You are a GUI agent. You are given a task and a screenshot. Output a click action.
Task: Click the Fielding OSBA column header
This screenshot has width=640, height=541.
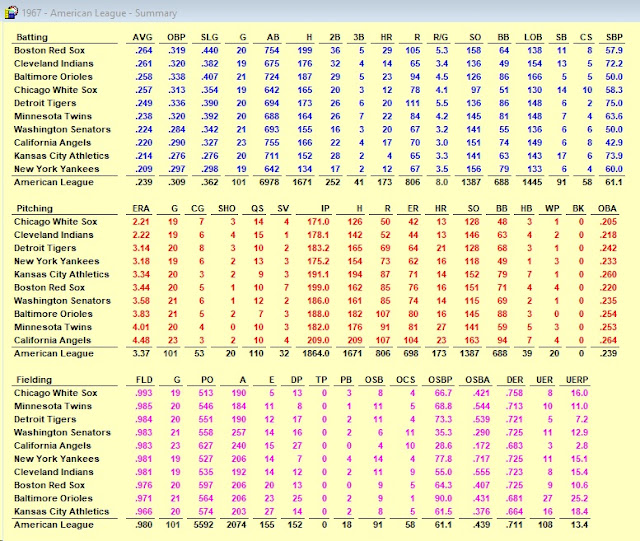click(x=477, y=380)
